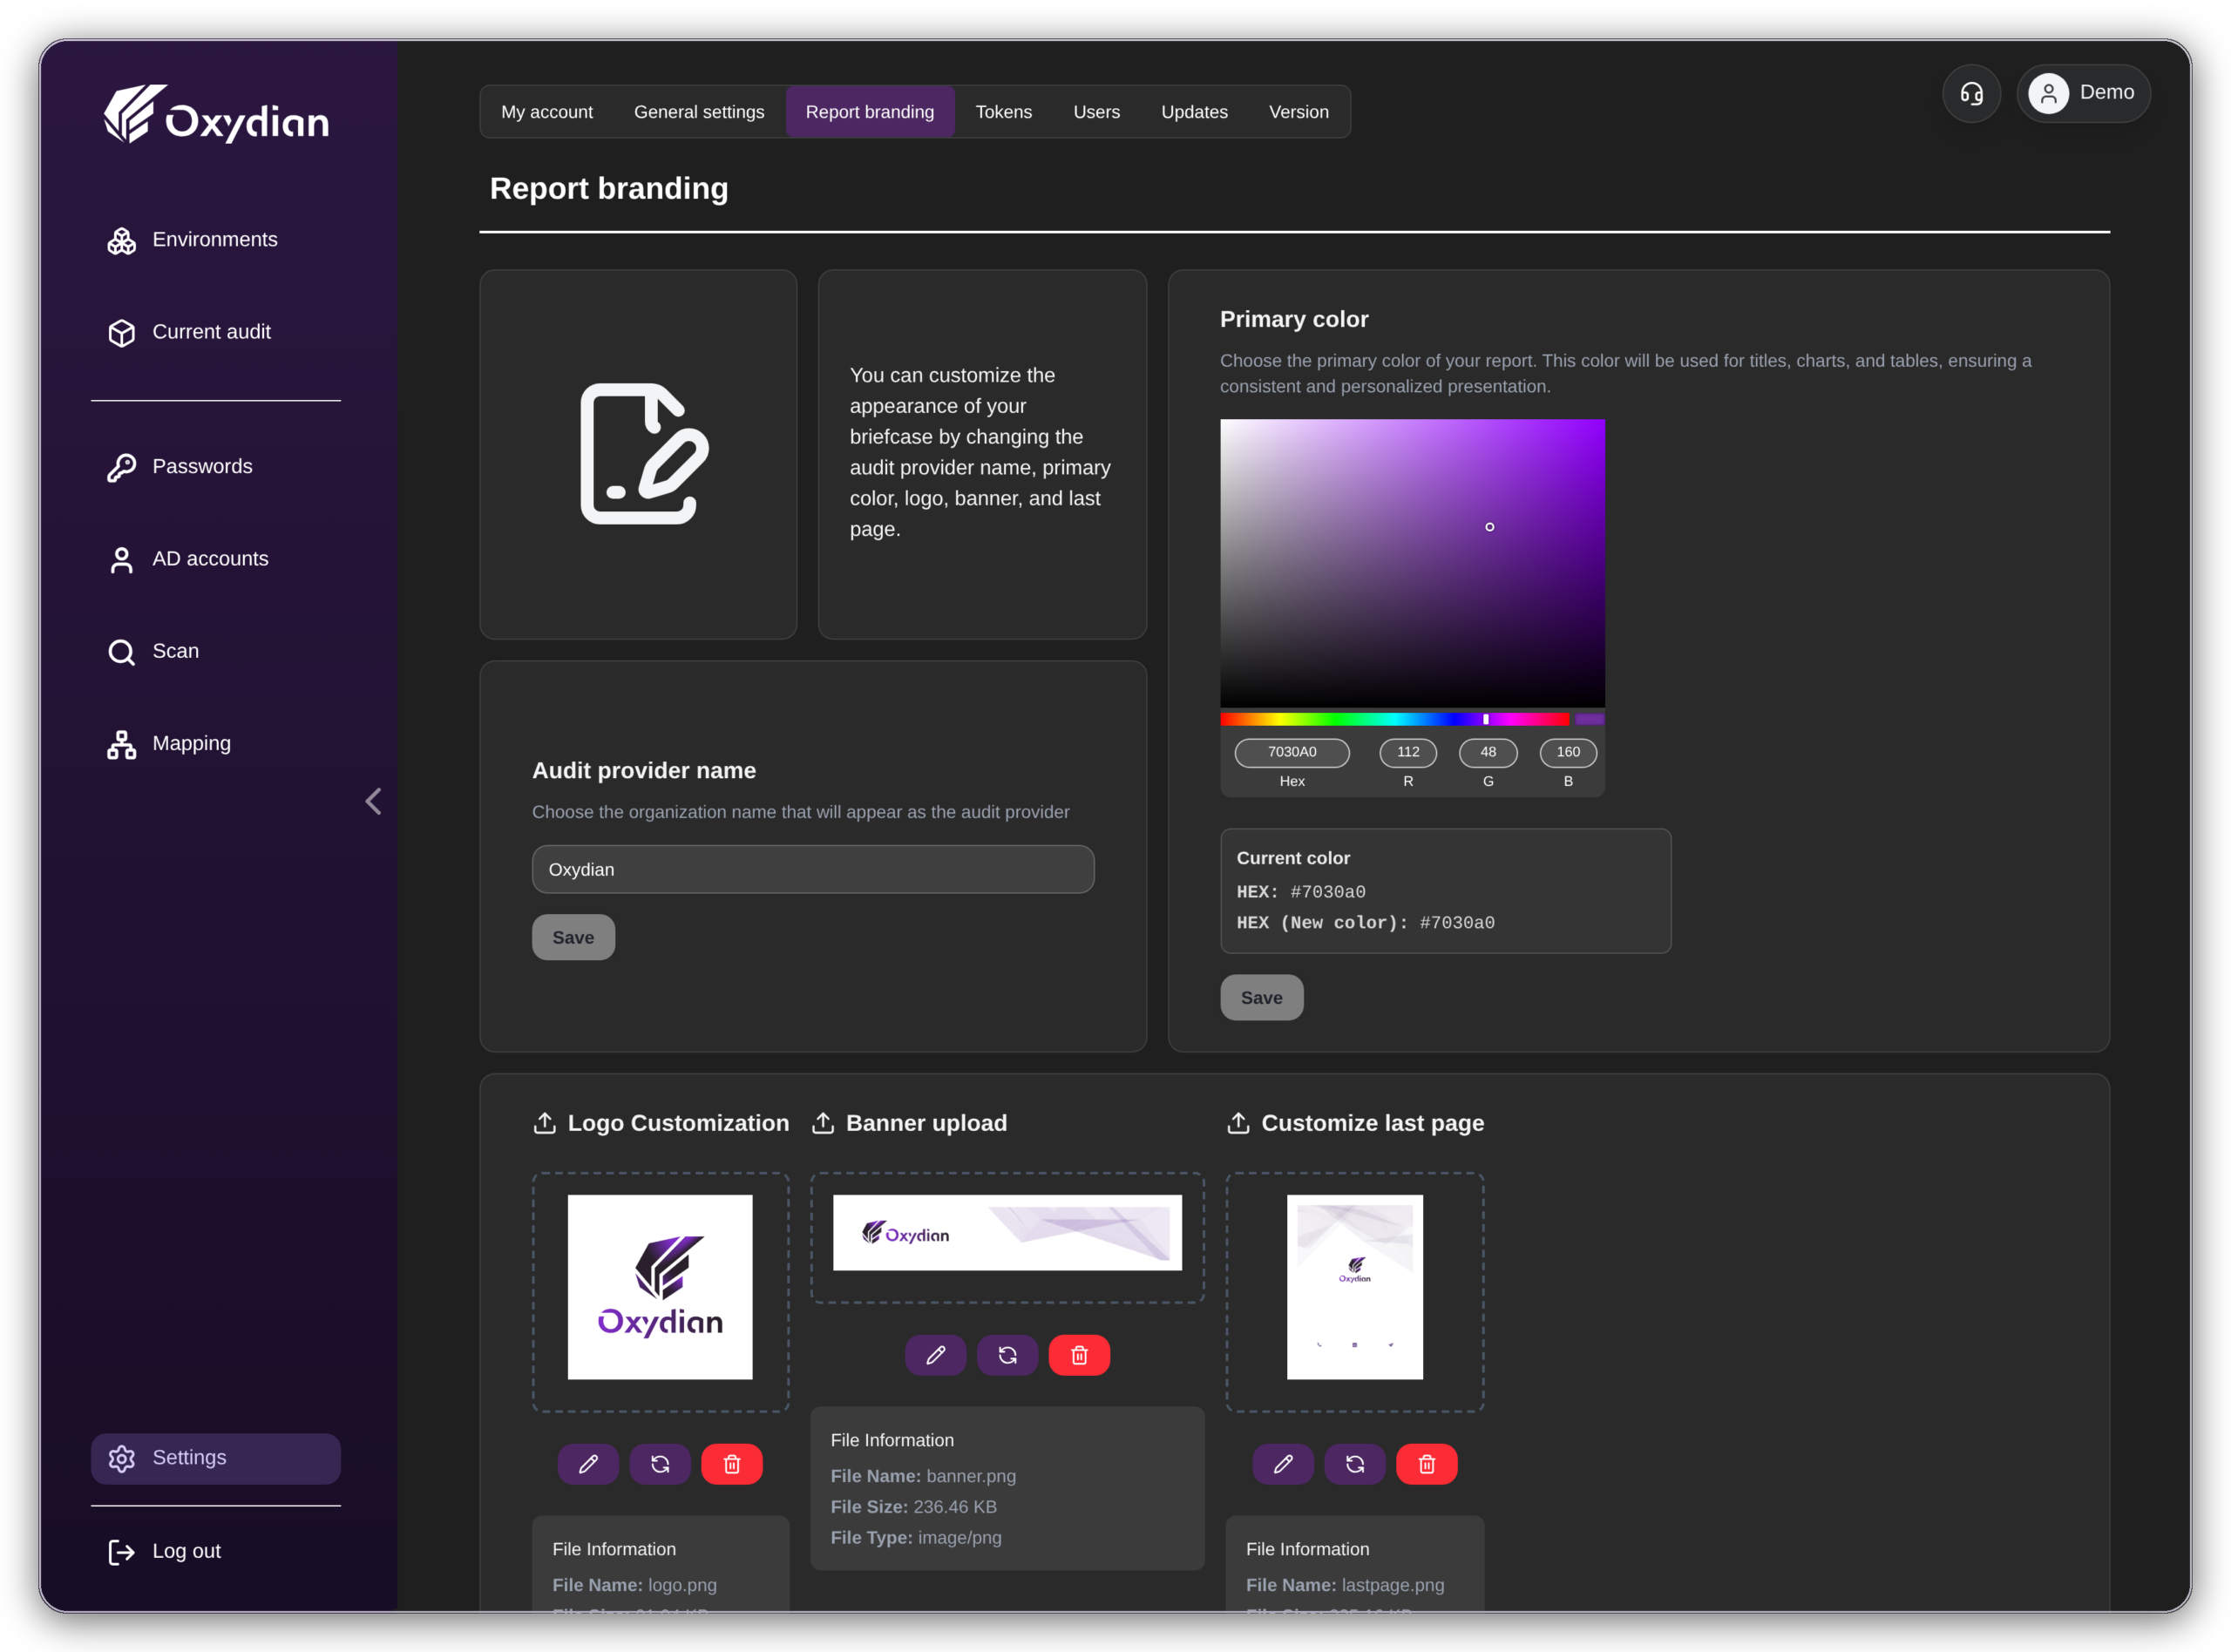Edit the banner with pencil button

[x=935, y=1355]
